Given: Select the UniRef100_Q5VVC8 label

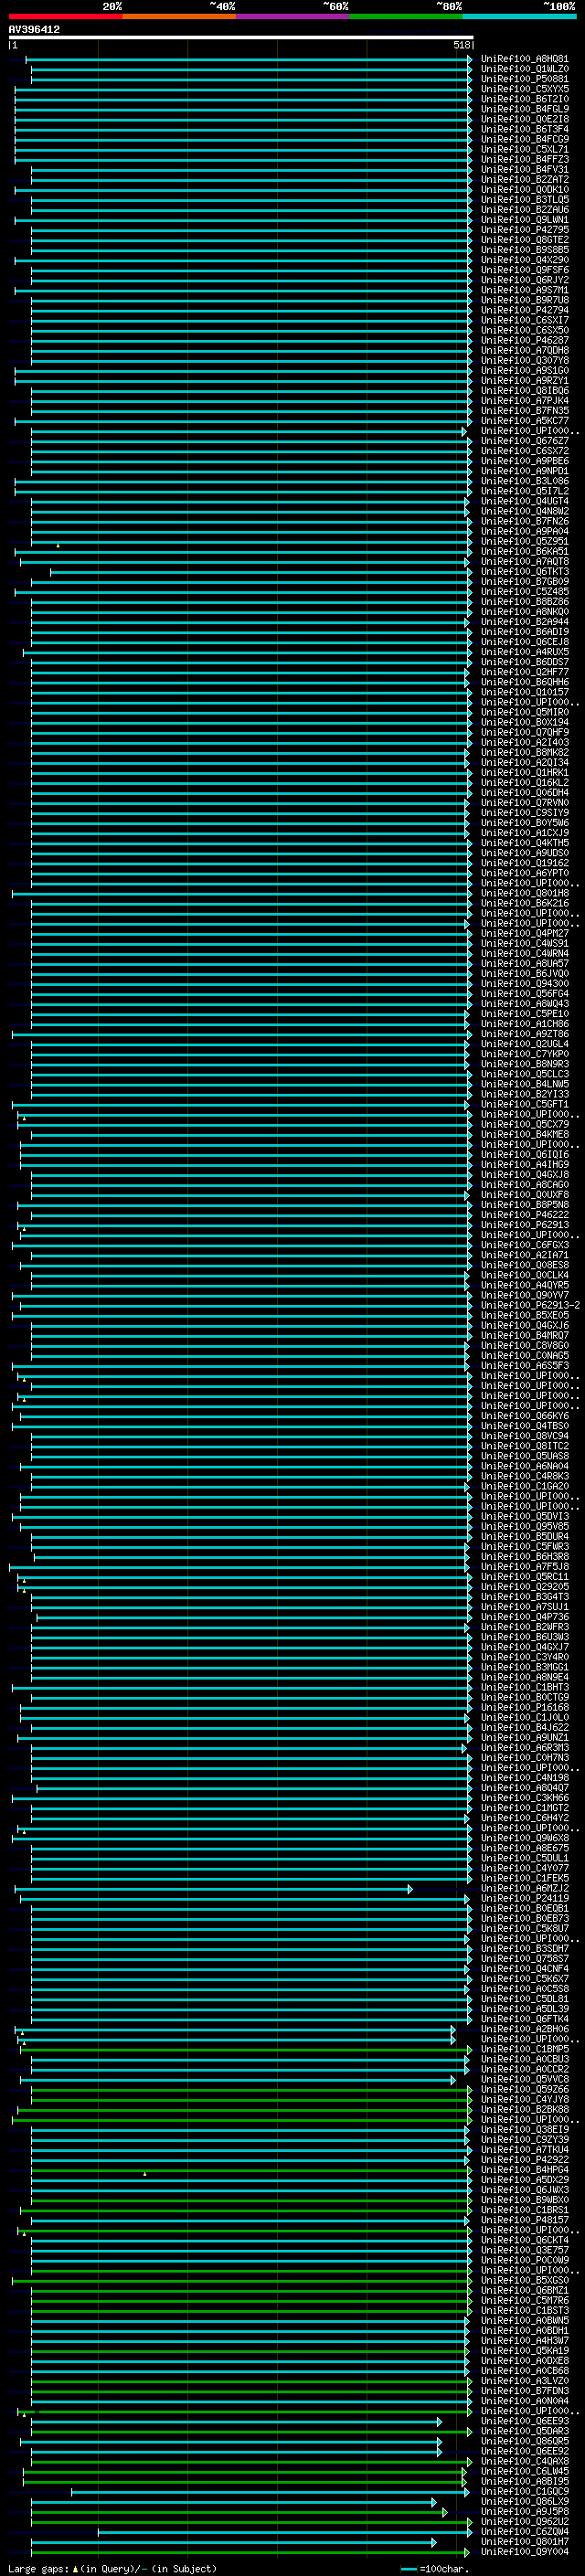Looking at the screenshot, I should pyautogui.click(x=525, y=2079).
